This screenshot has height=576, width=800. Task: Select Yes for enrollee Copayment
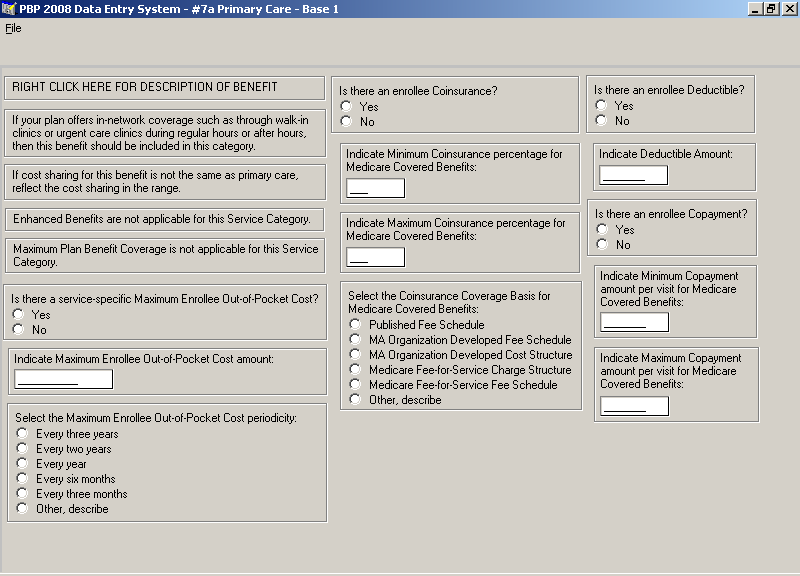click(602, 229)
